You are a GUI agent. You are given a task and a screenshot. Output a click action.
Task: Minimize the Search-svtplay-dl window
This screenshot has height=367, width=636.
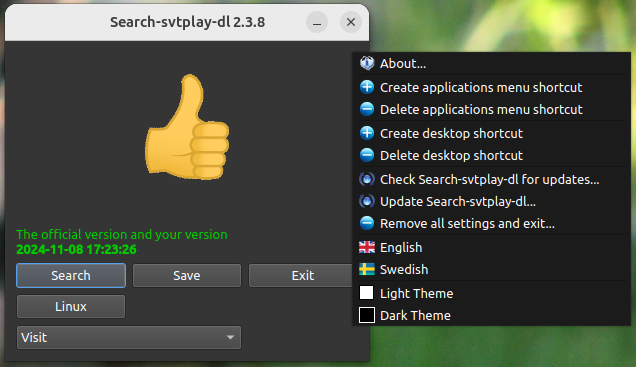(x=317, y=22)
